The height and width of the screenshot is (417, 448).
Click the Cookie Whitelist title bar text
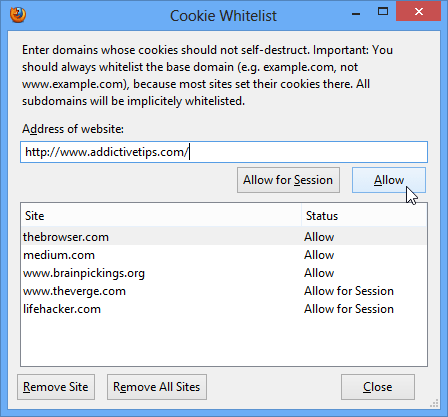coord(223,16)
